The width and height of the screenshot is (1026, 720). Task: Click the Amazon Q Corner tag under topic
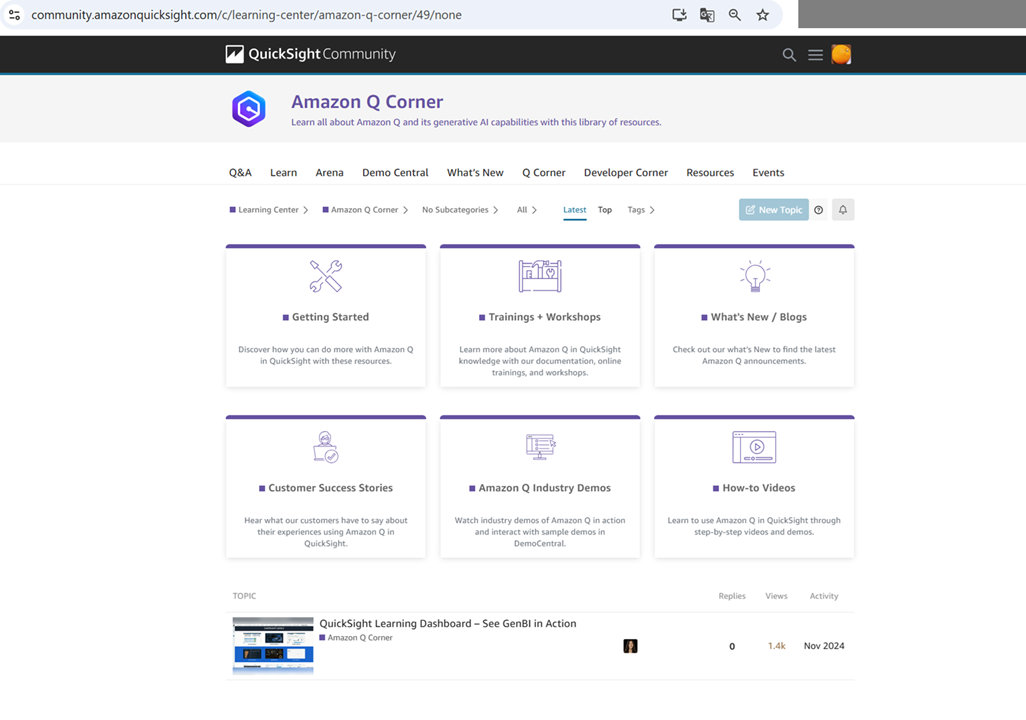(x=356, y=638)
